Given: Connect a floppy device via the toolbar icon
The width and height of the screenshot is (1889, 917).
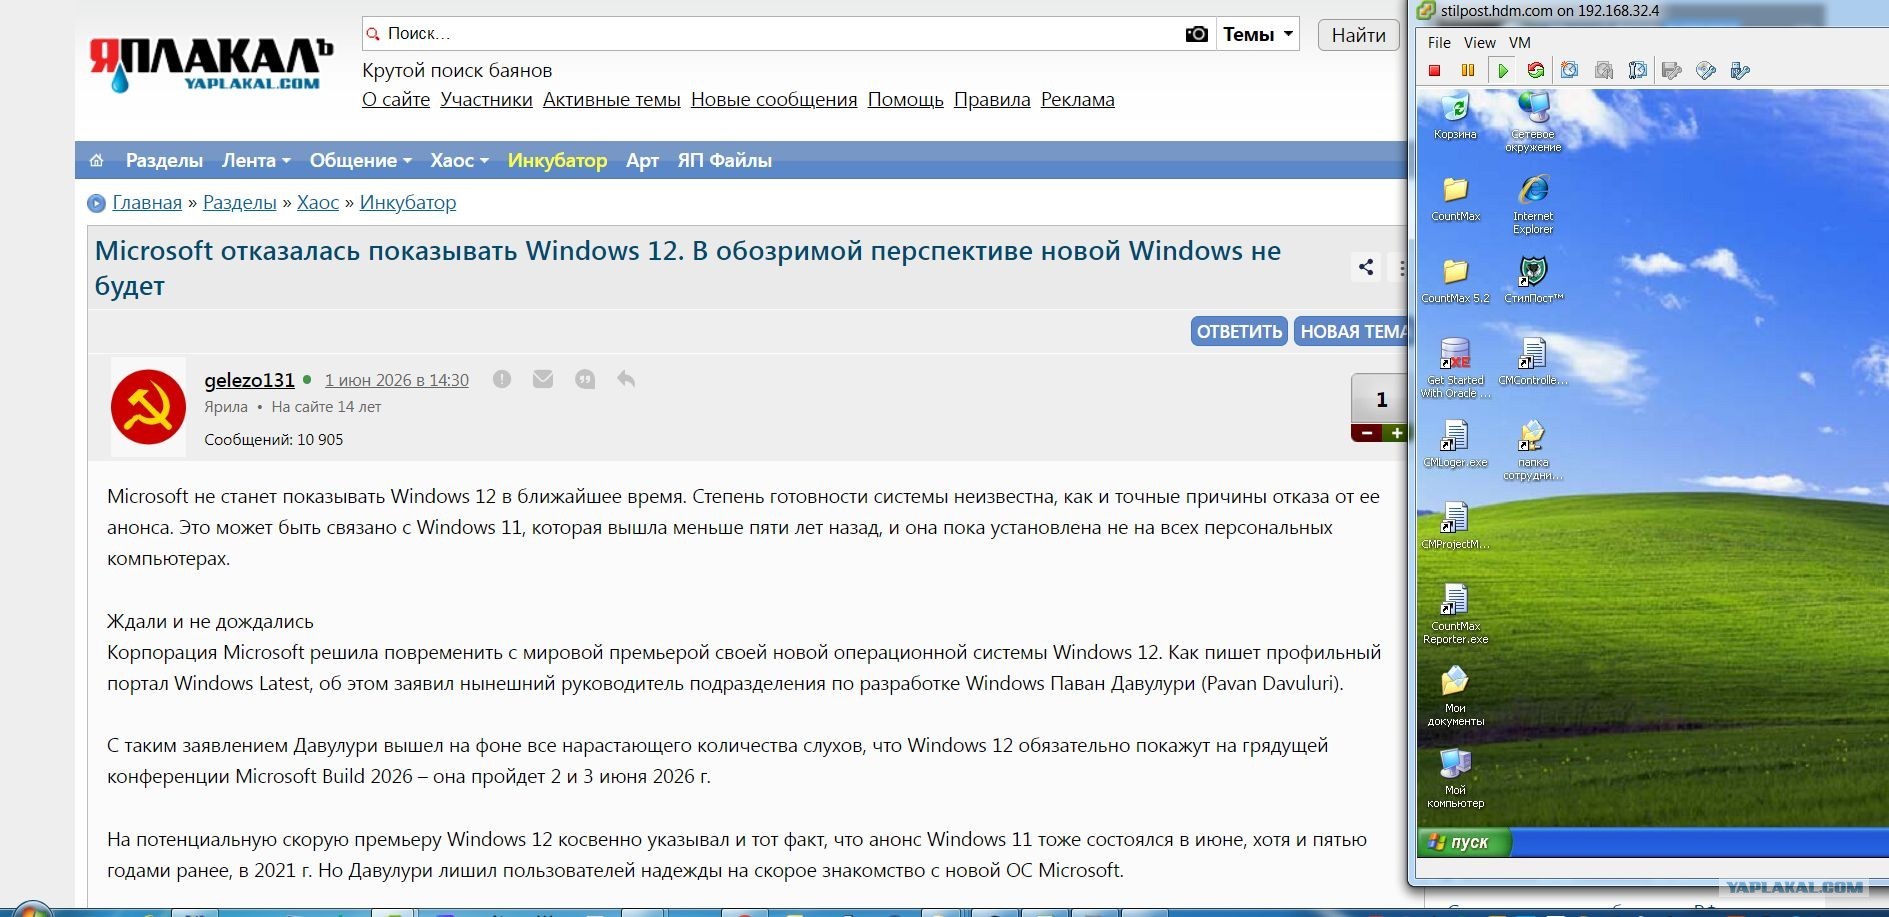Looking at the screenshot, I should (x=1672, y=70).
